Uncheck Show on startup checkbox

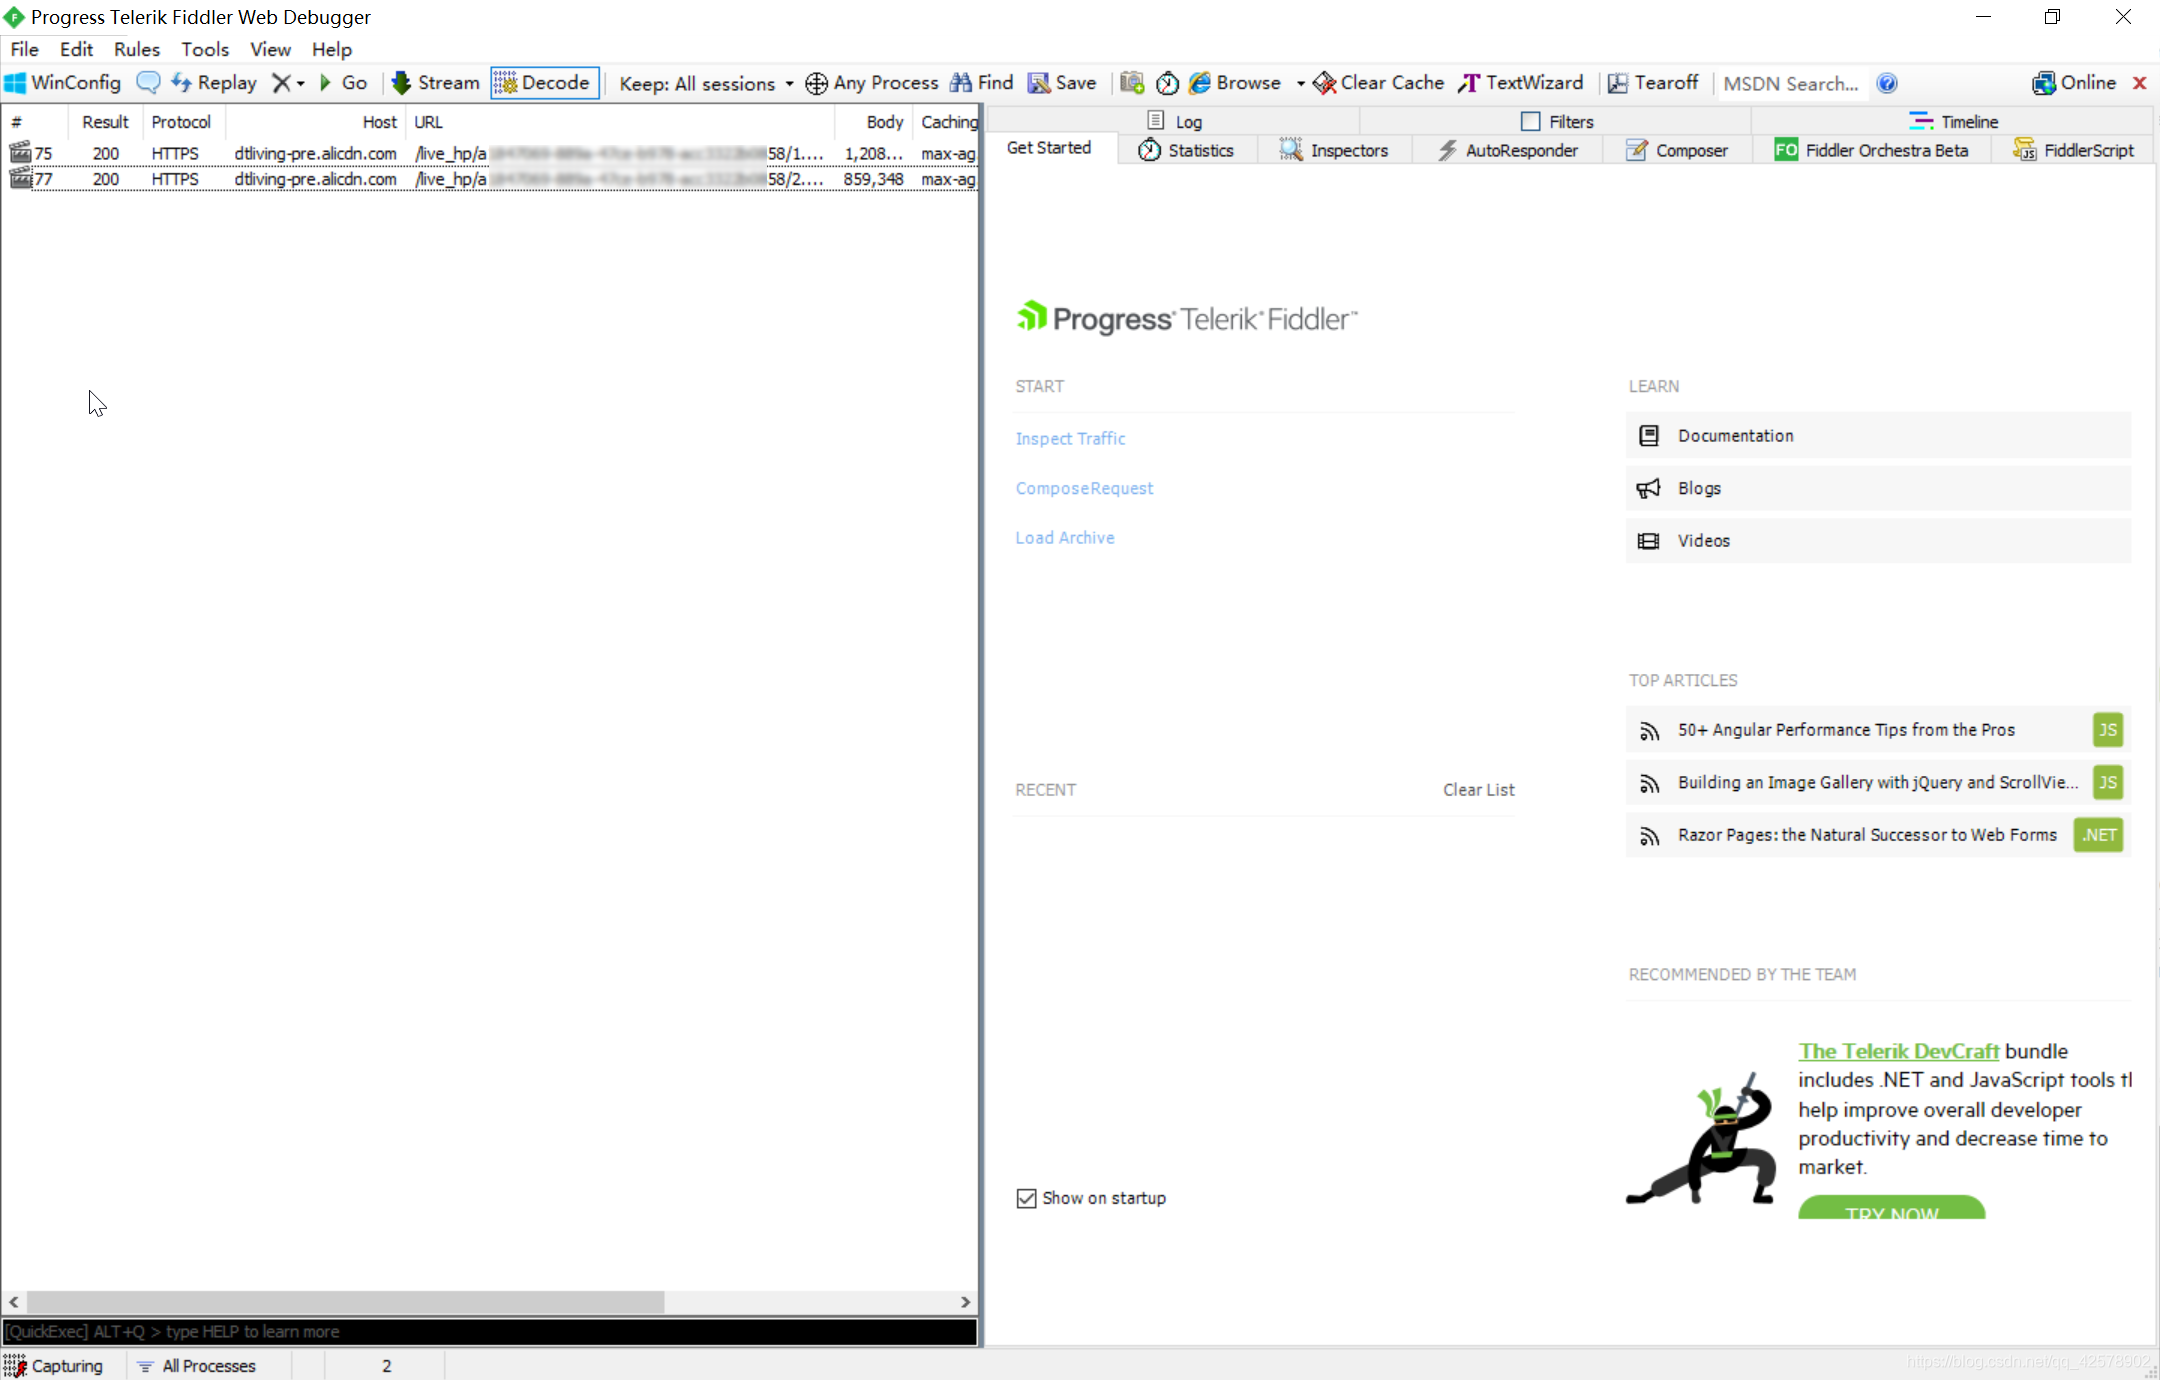pos(1026,1198)
